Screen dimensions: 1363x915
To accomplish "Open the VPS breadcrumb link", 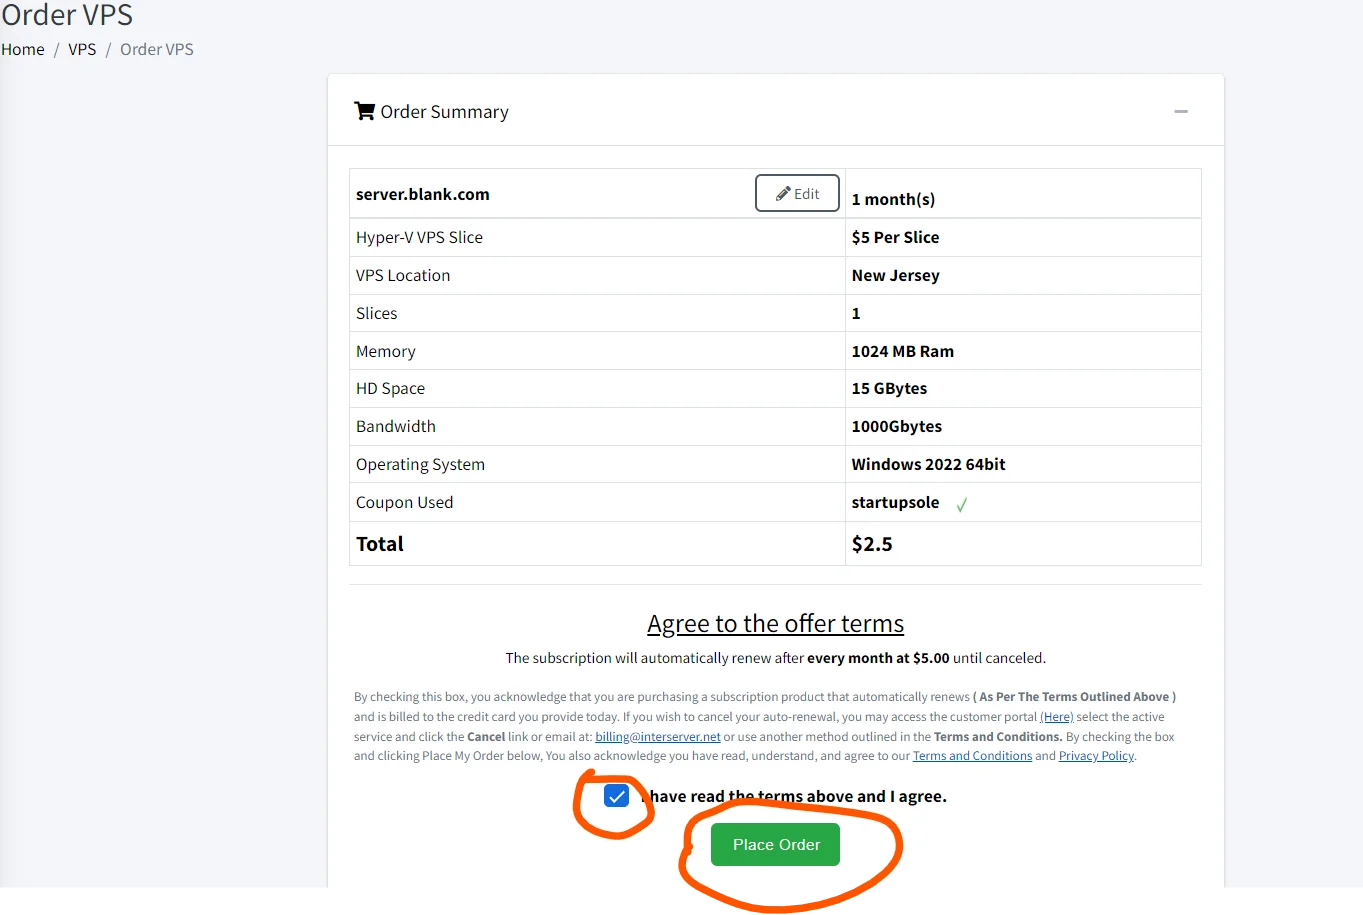I will (82, 49).
